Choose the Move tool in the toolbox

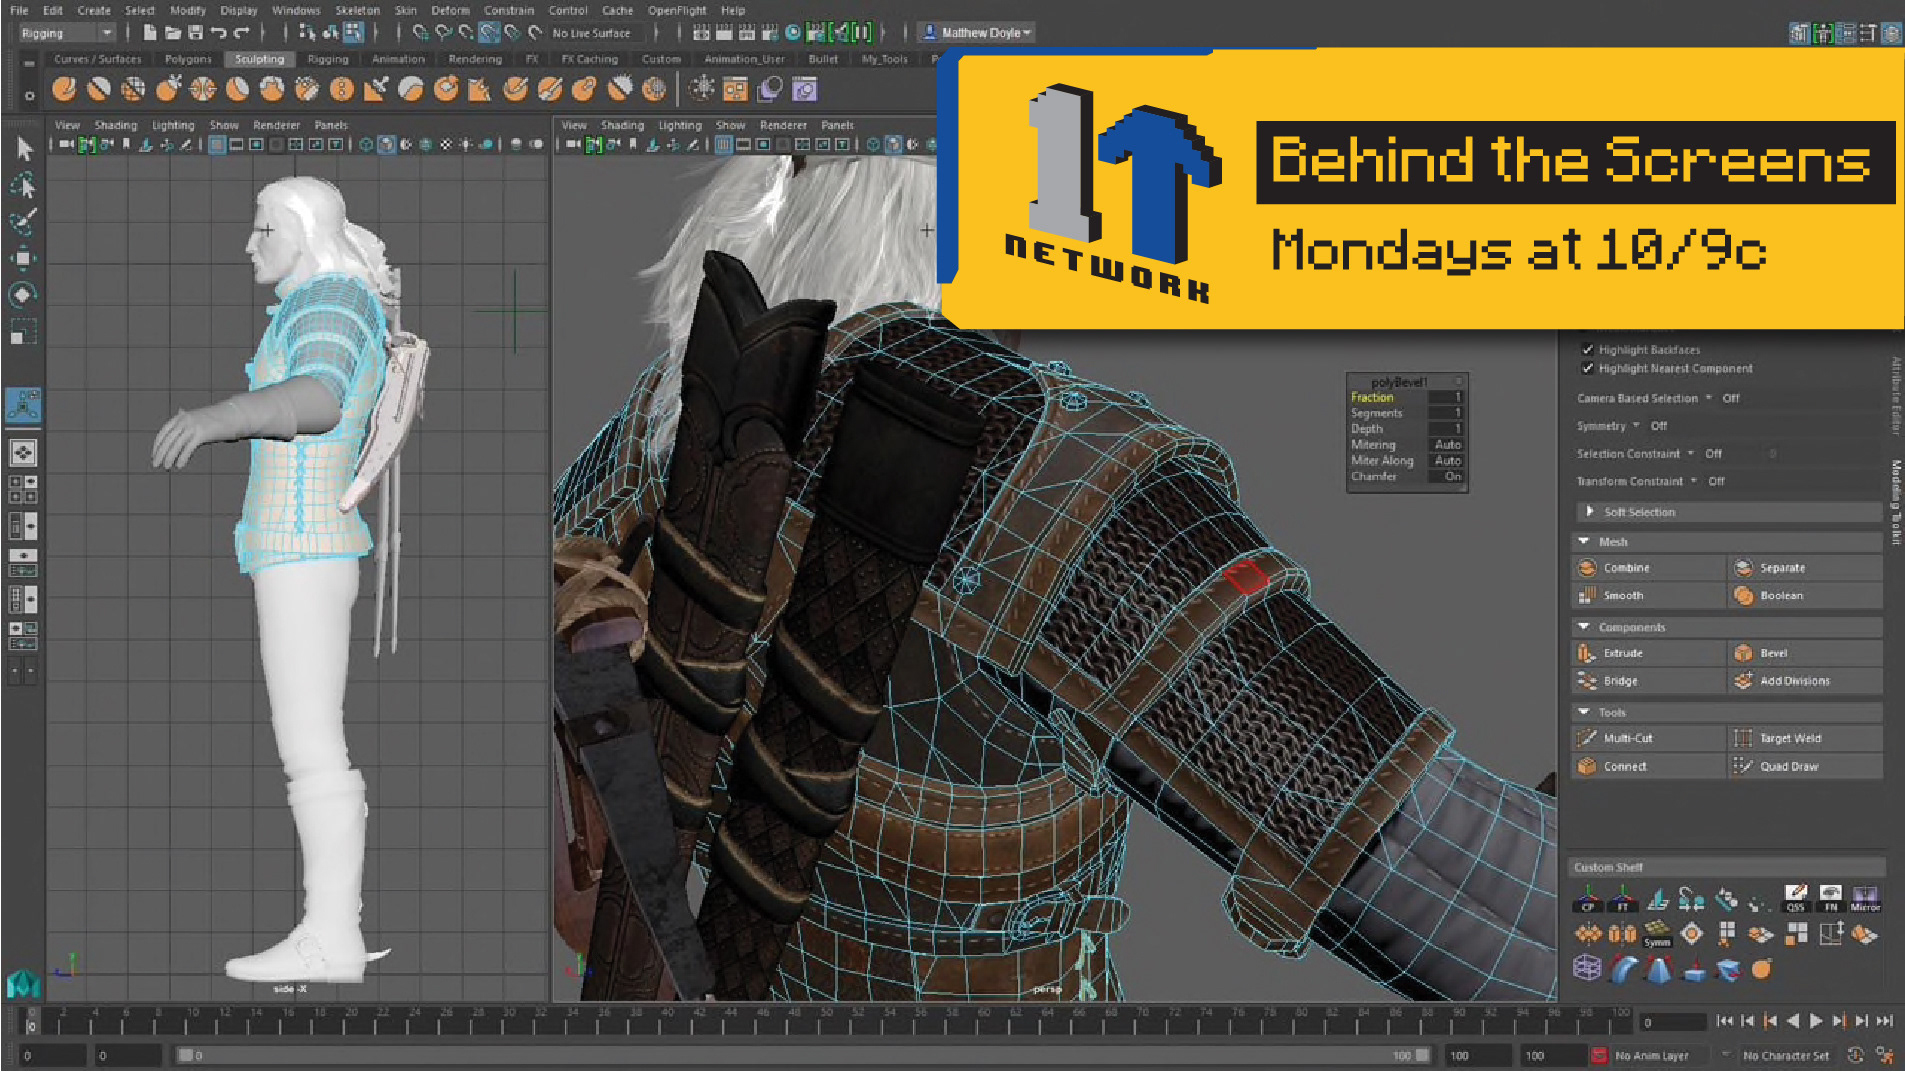[24, 258]
